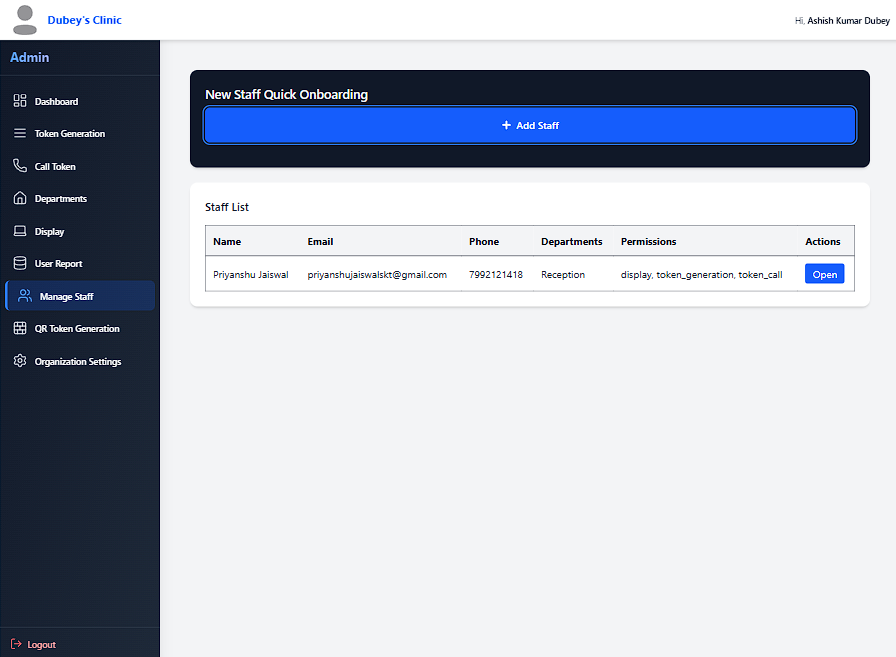The height and width of the screenshot is (657, 896).
Task: Select the Dashboard icon in sidebar
Action: pyautogui.click(x=21, y=100)
